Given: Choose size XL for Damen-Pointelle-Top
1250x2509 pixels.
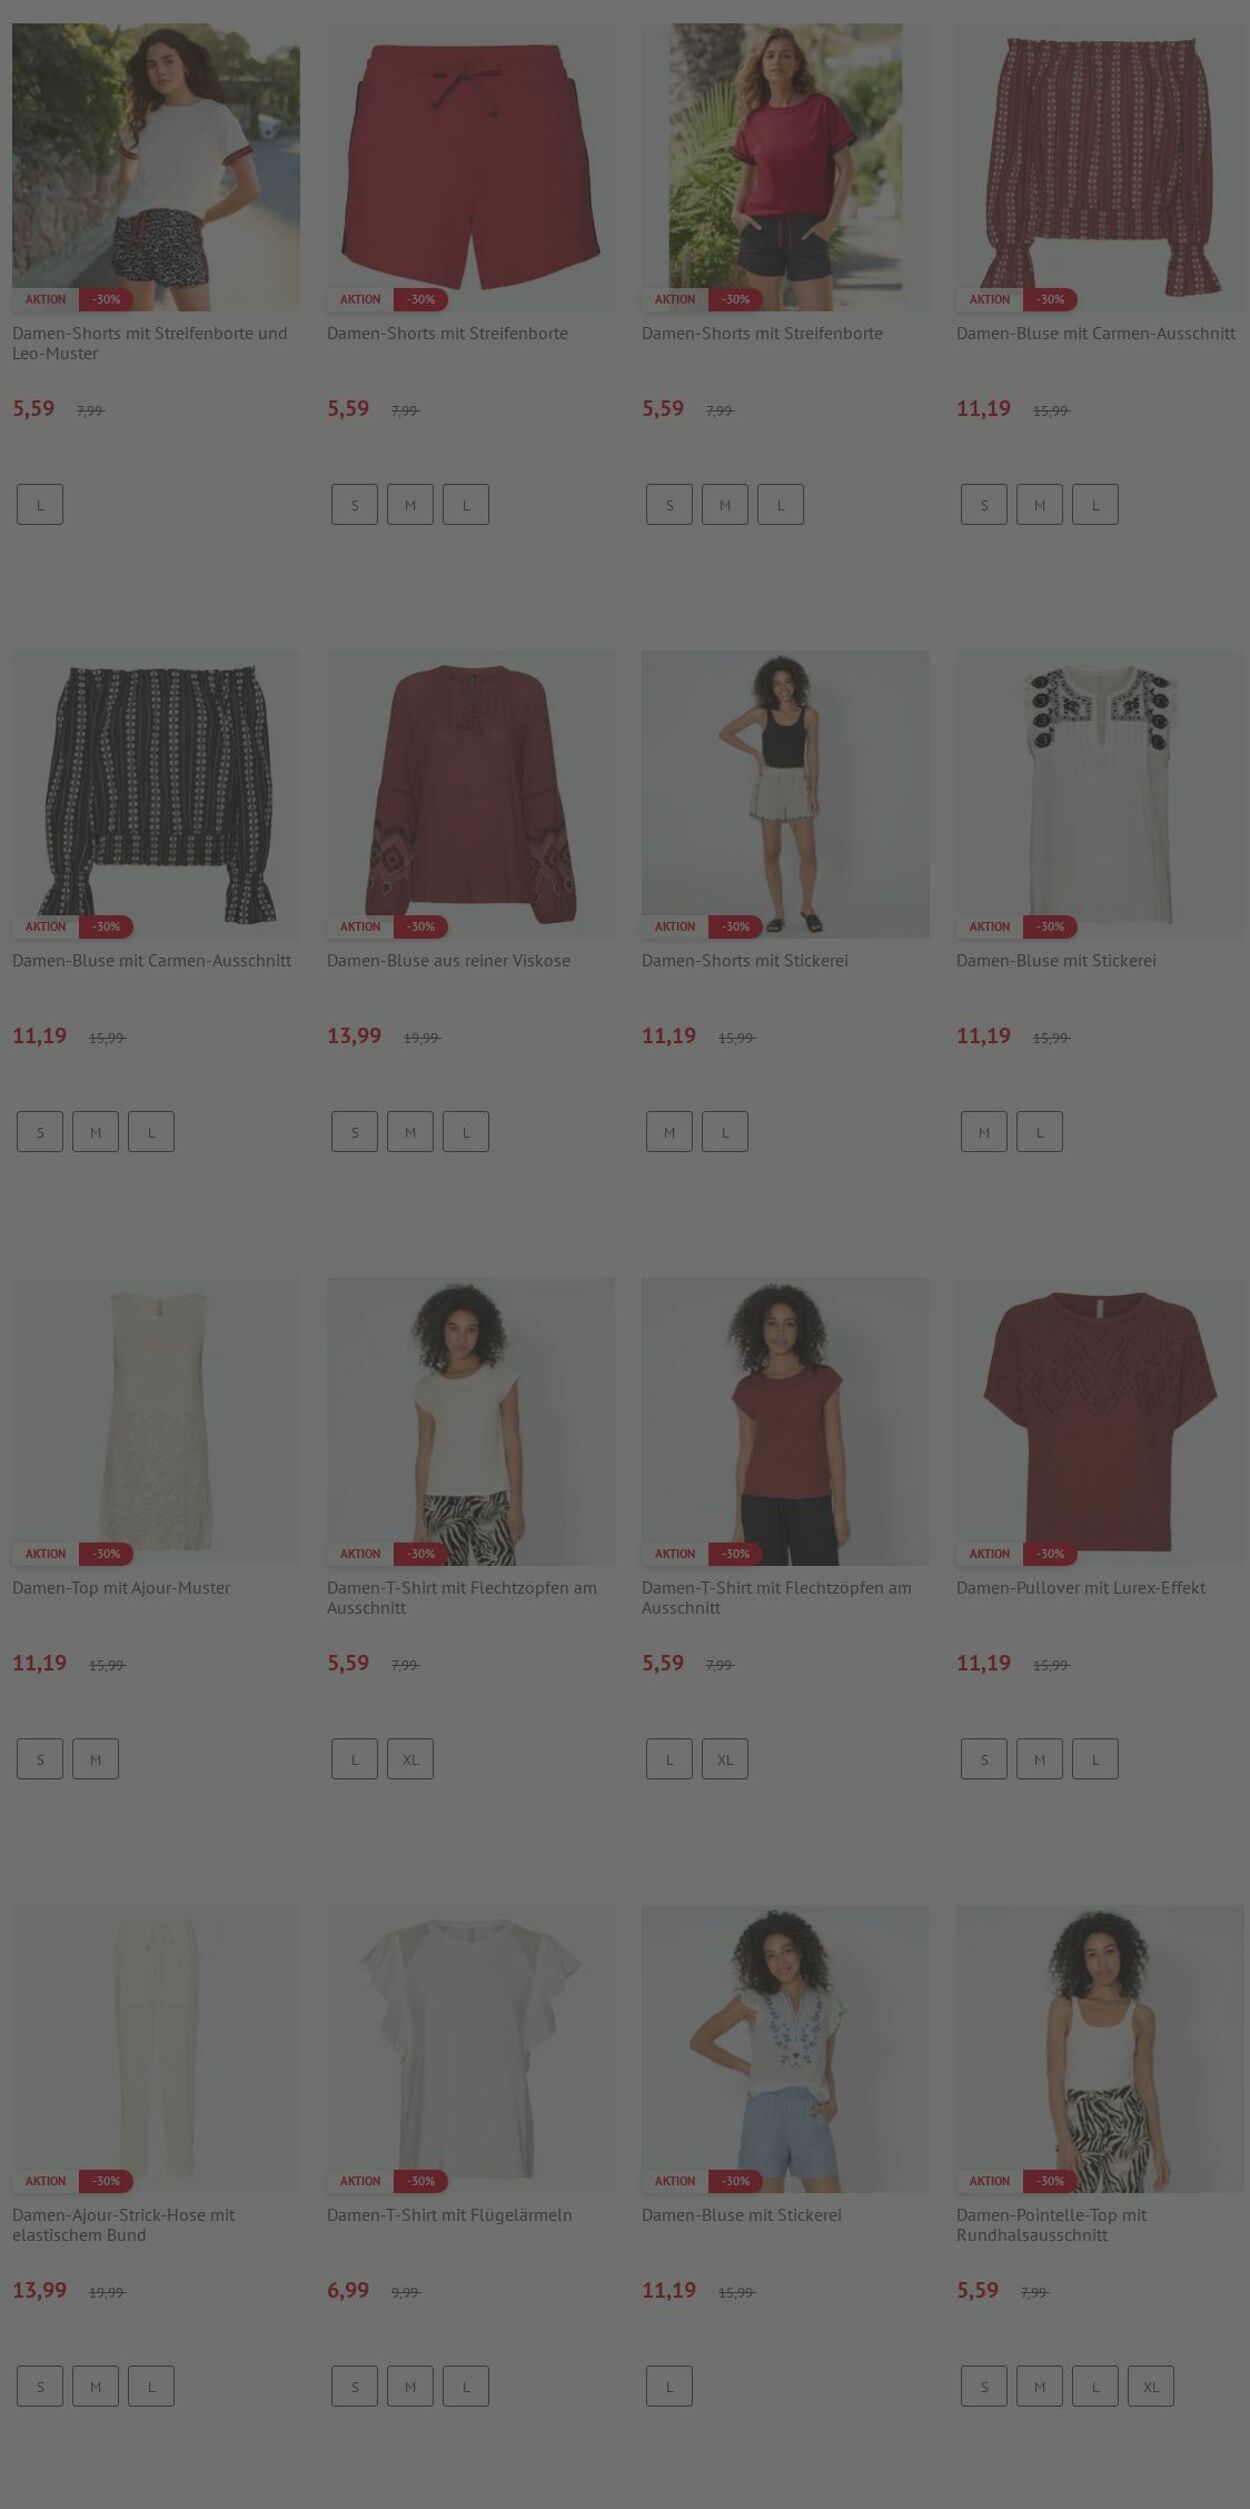Looking at the screenshot, I should pyautogui.click(x=1150, y=2386).
